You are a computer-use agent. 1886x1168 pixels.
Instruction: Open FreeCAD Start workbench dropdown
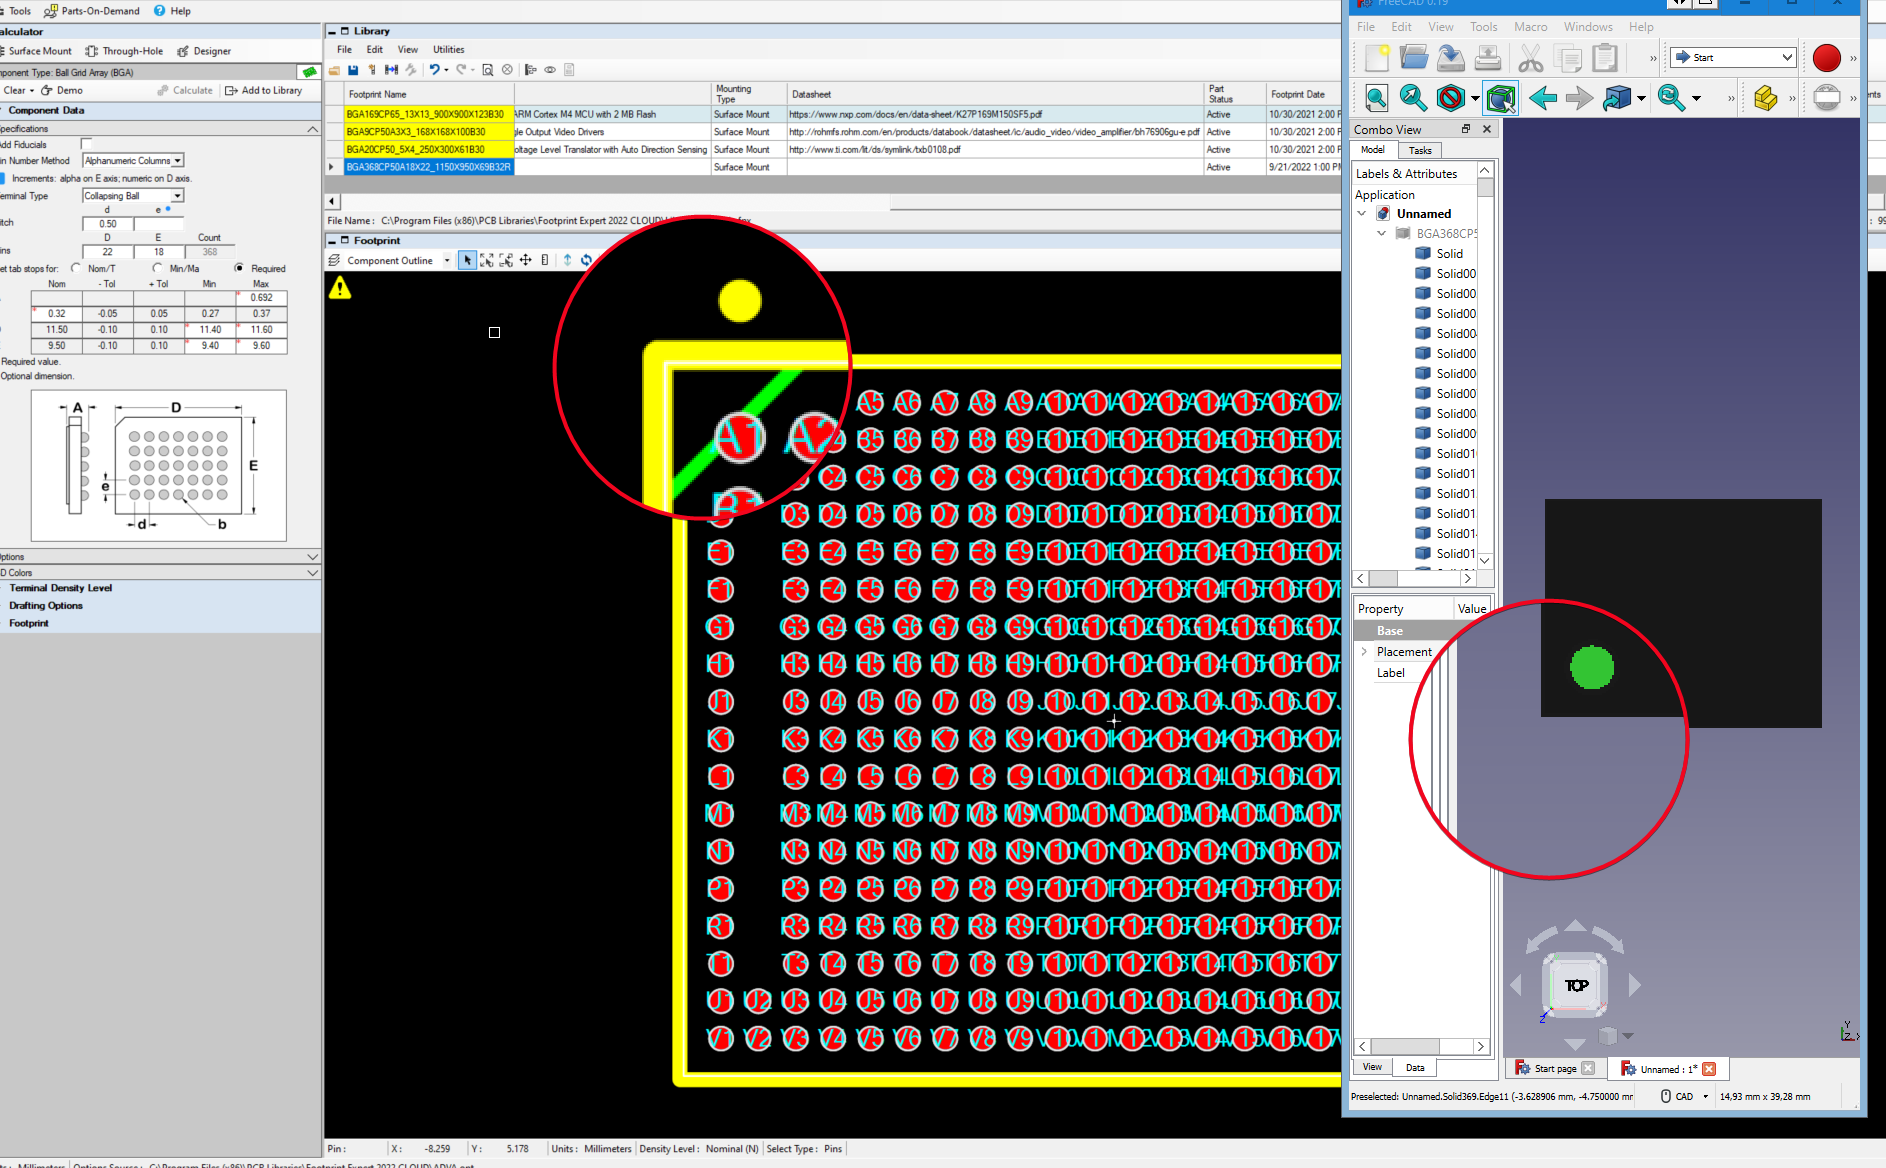coord(1786,57)
